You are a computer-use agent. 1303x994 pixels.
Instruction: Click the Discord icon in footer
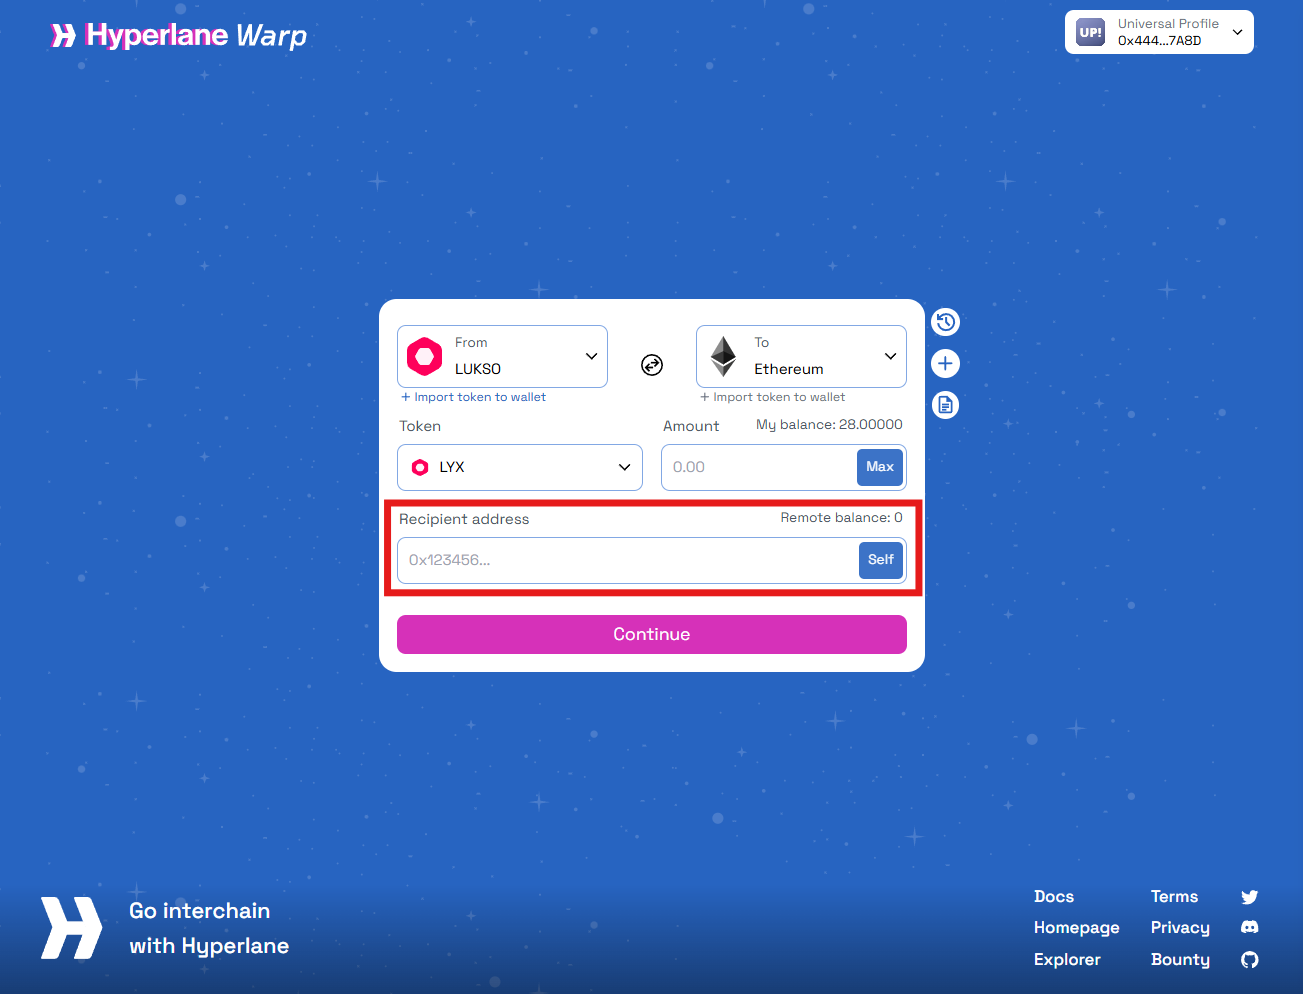point(1250,928)
